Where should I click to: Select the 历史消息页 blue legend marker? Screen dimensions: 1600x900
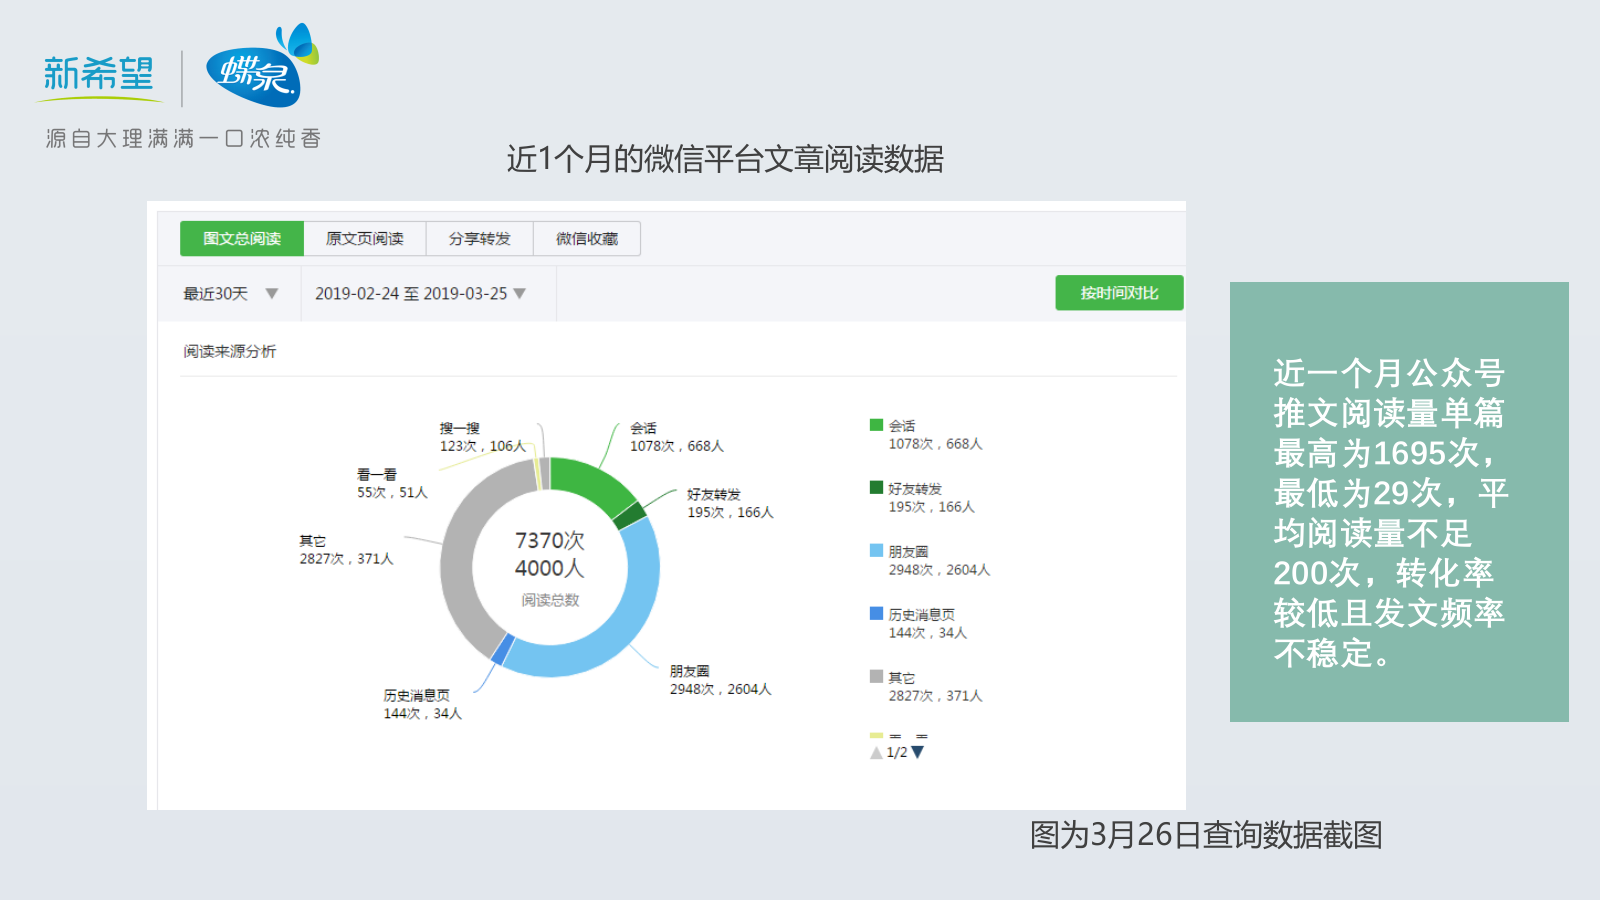[x=875, y=613]
